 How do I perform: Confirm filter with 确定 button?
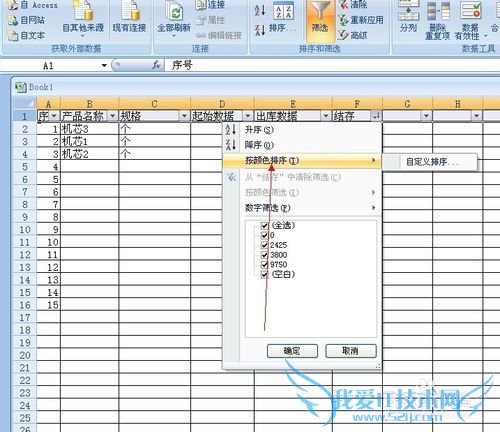(x=292, y=351)
